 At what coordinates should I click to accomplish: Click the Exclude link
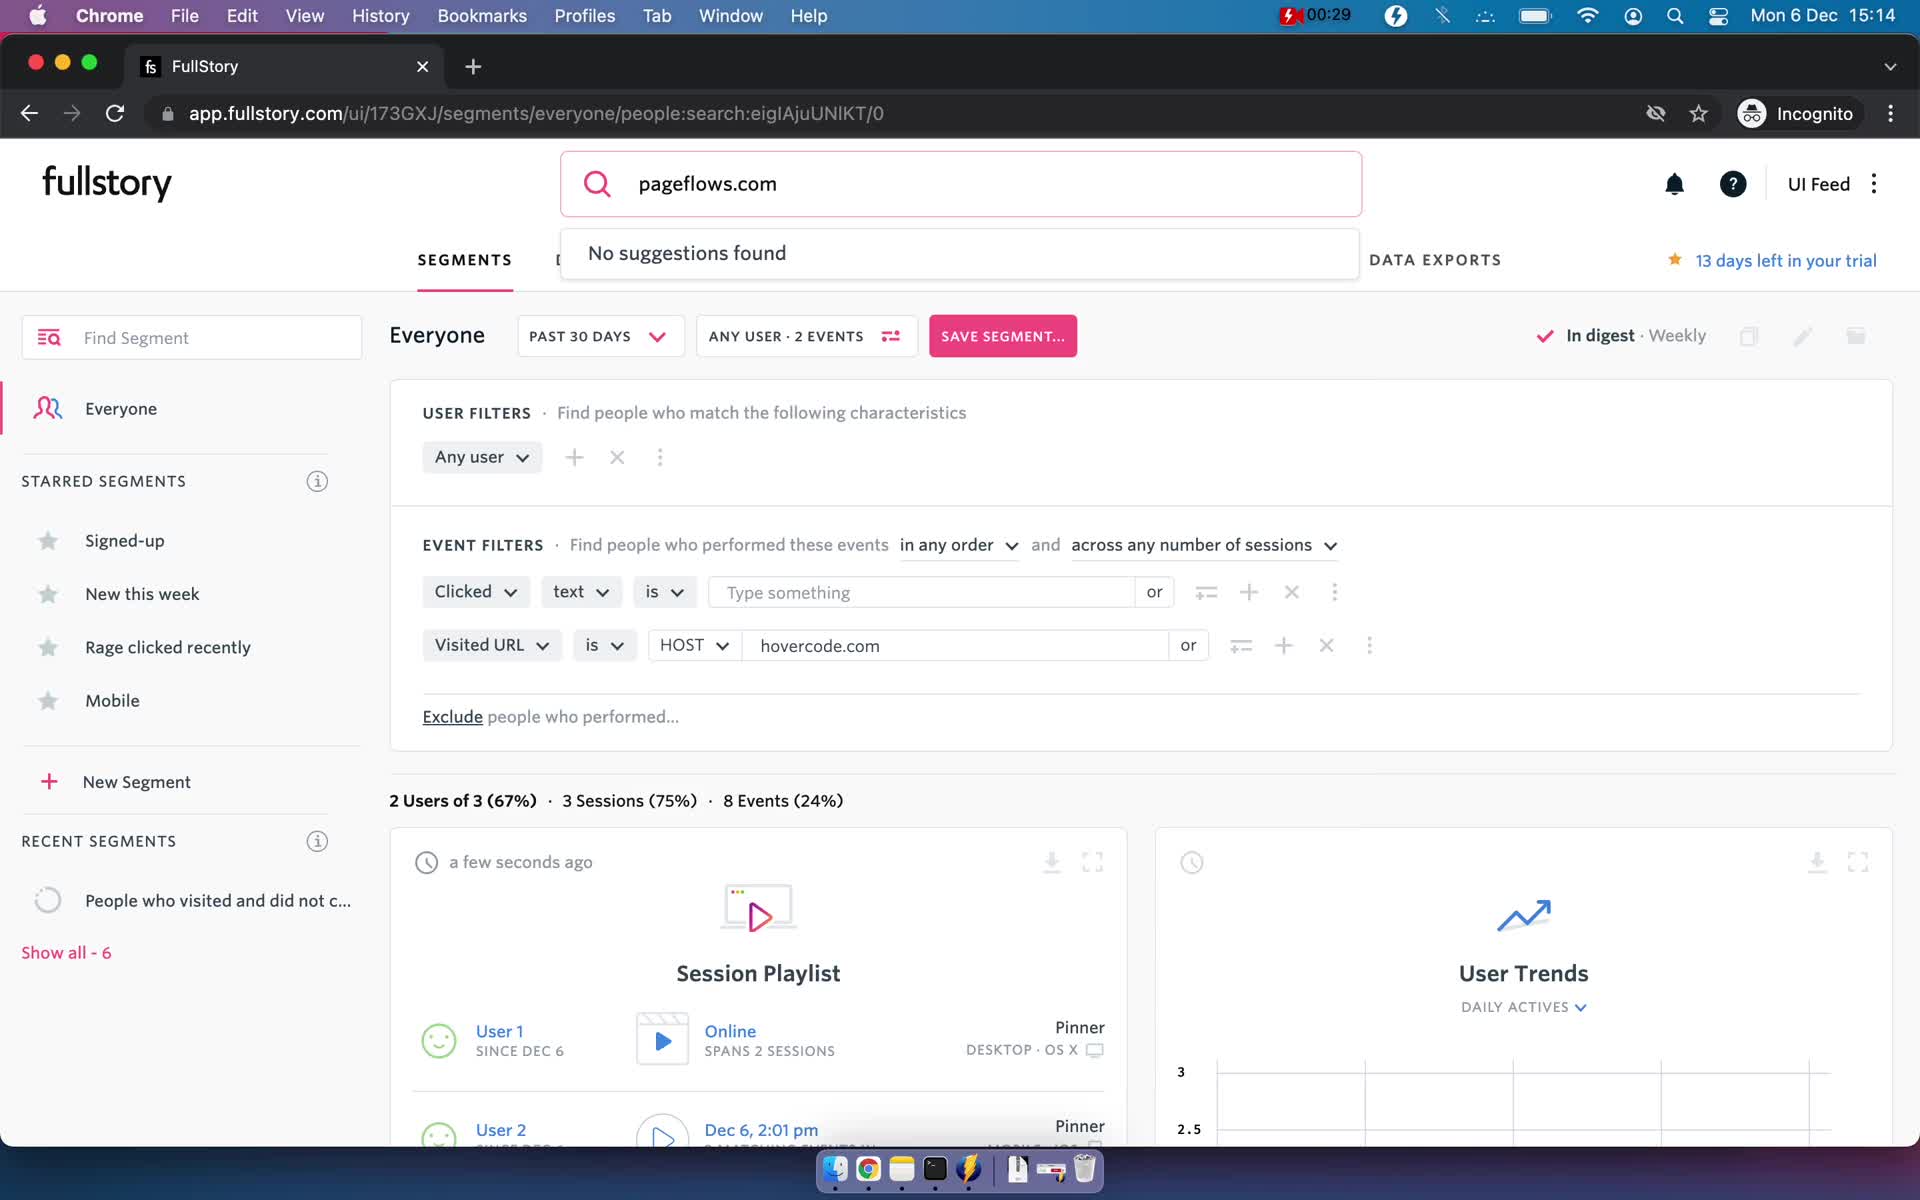pyautogui.click(x=452, y=717)
